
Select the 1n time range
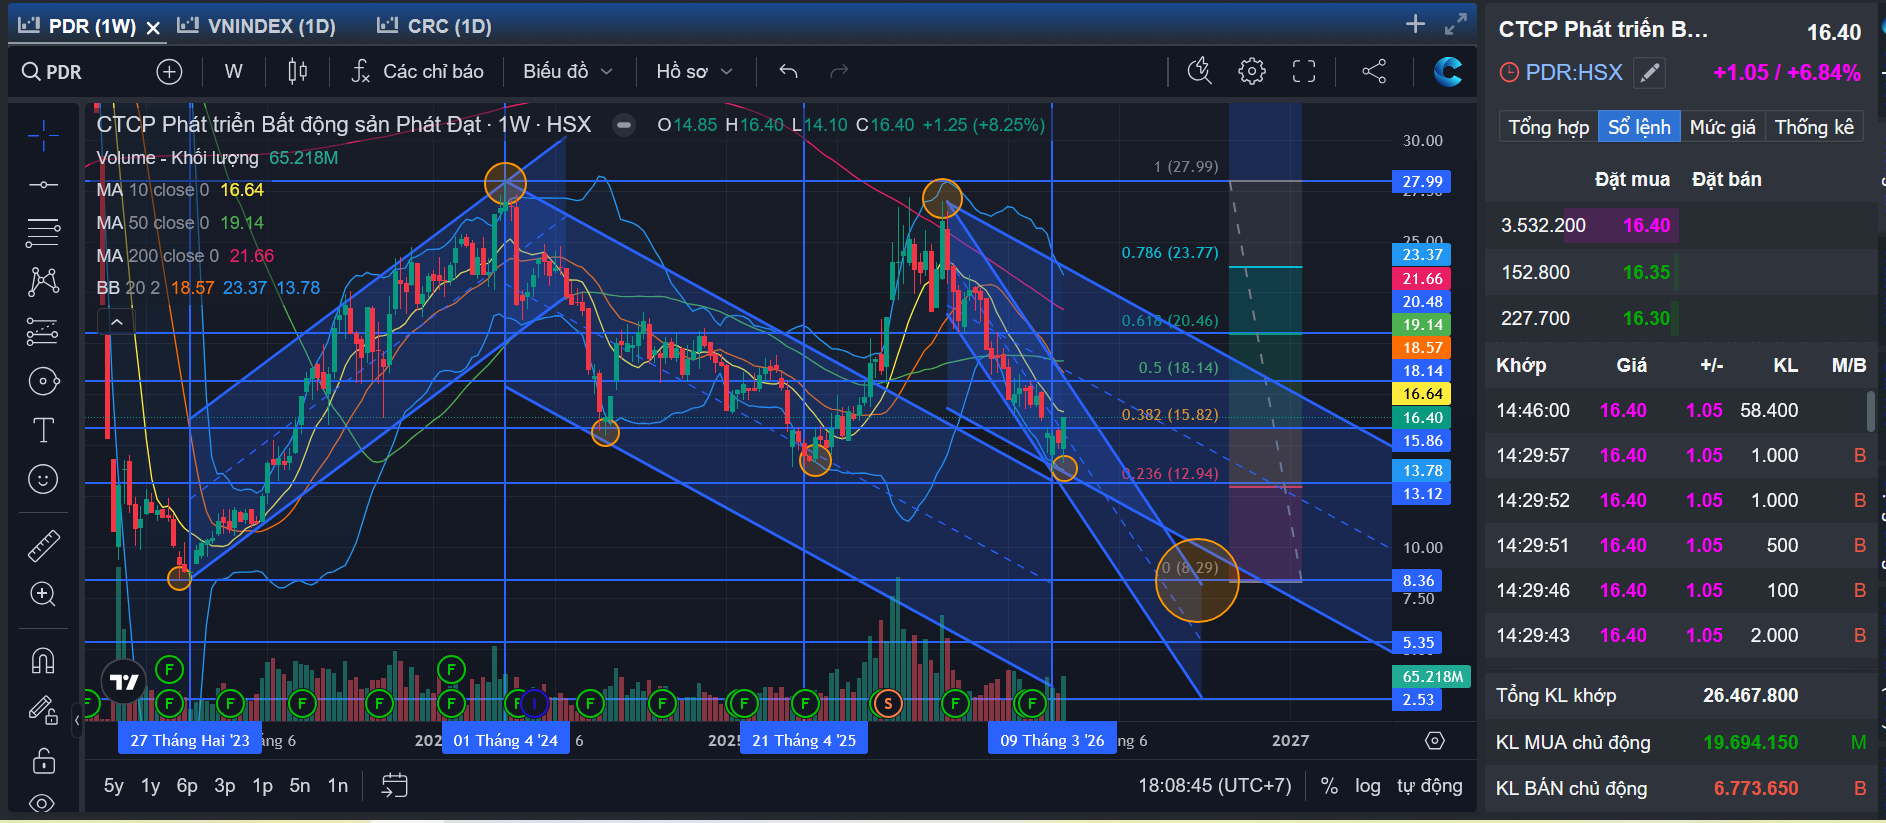point(338,786)
